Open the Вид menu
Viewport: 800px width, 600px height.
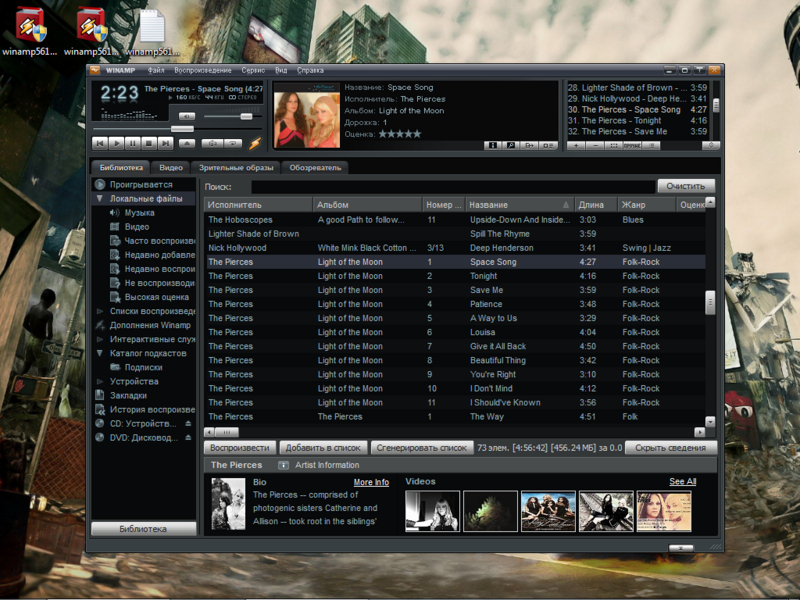(x=281, y=70)
